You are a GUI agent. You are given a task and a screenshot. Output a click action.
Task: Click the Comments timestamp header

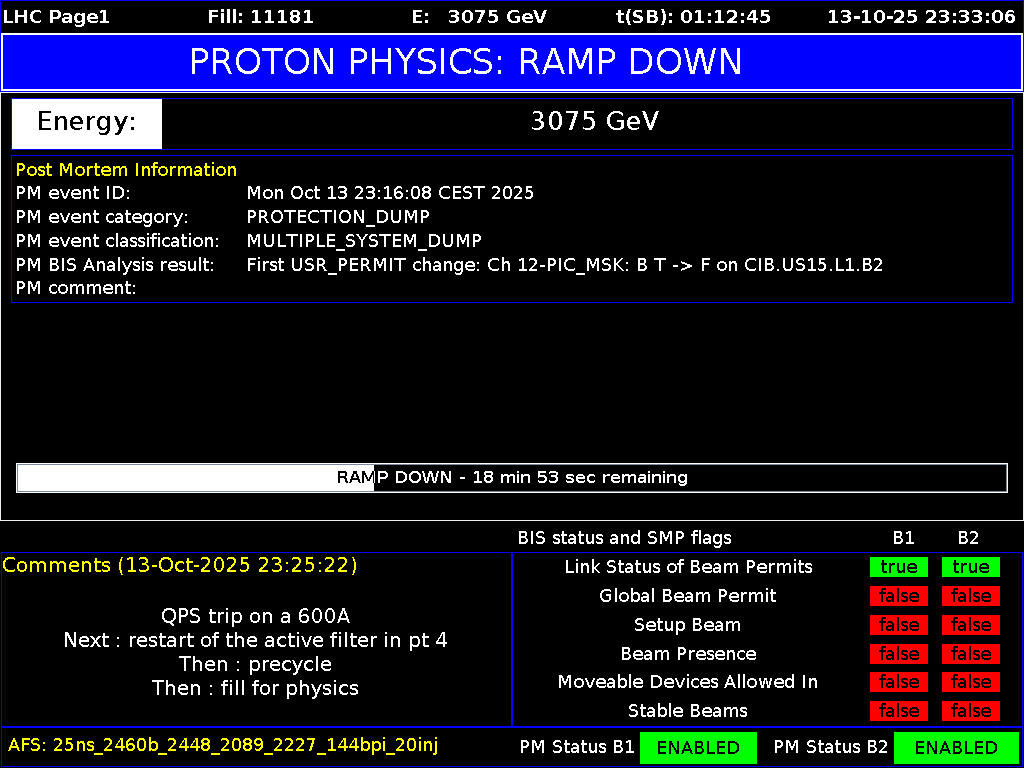coord(180,565)
